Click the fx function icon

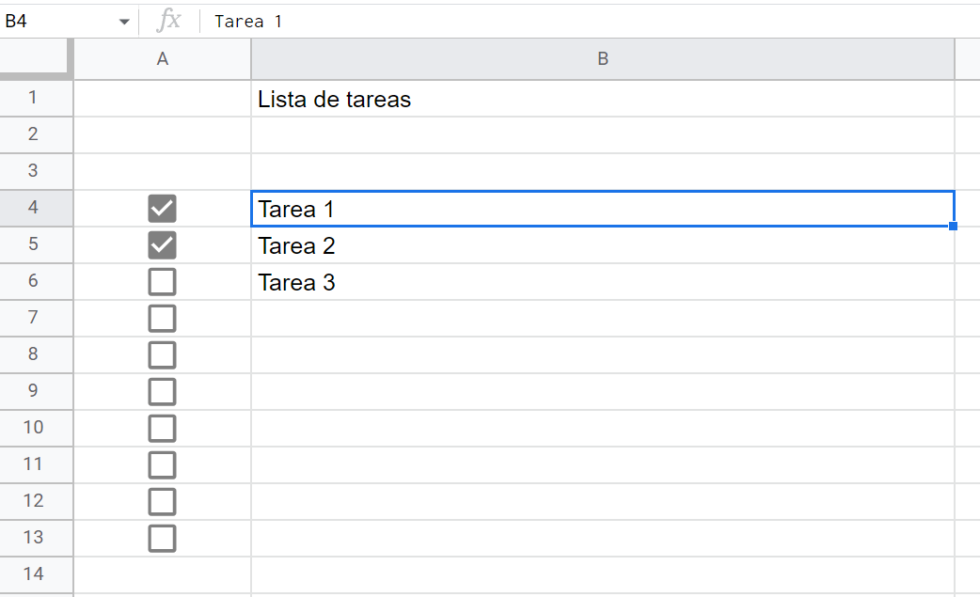point(169,21)
